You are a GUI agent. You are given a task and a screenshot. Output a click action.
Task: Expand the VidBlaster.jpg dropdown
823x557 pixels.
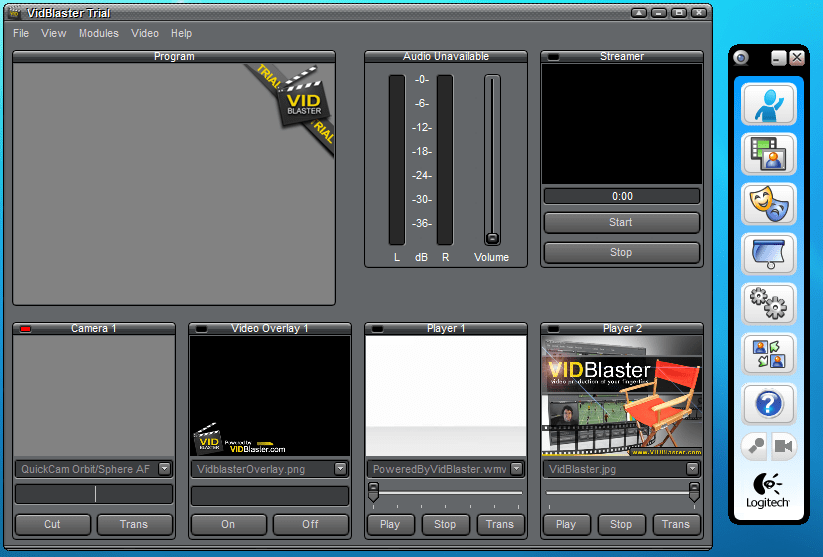click(692, 468)
